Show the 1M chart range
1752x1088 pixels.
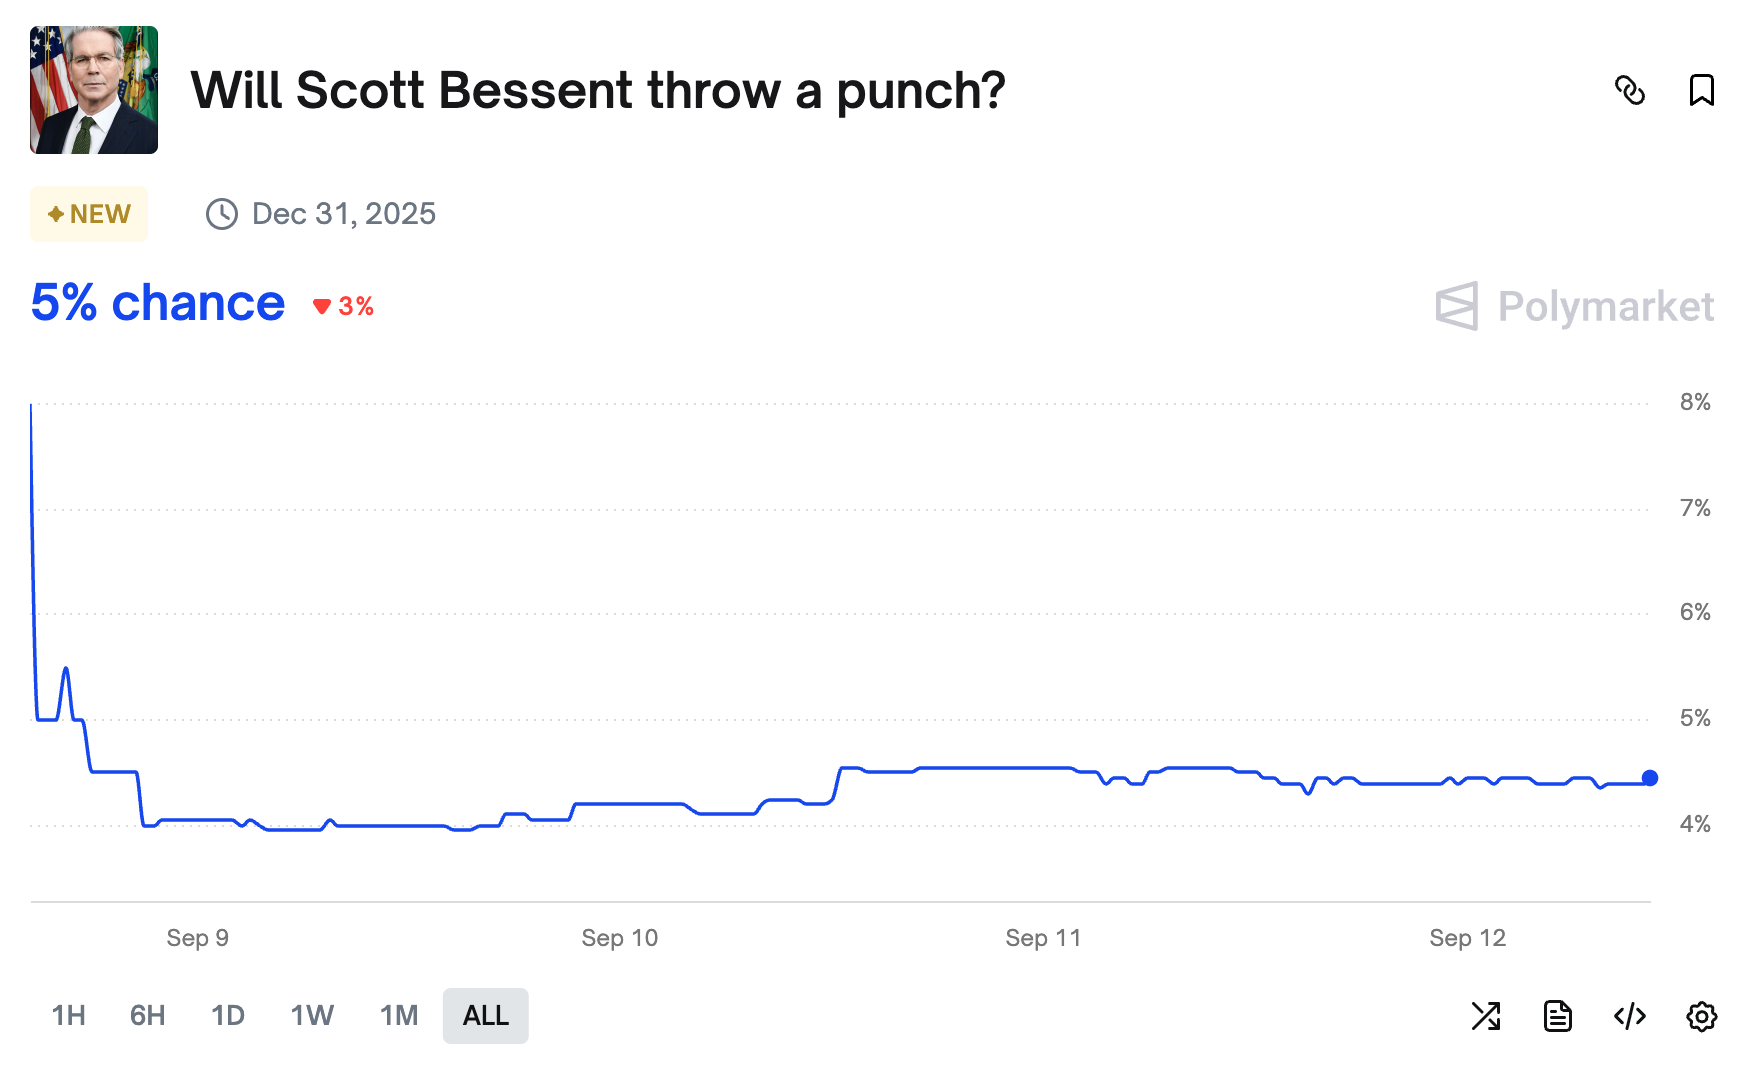(x=399, y=1016)
